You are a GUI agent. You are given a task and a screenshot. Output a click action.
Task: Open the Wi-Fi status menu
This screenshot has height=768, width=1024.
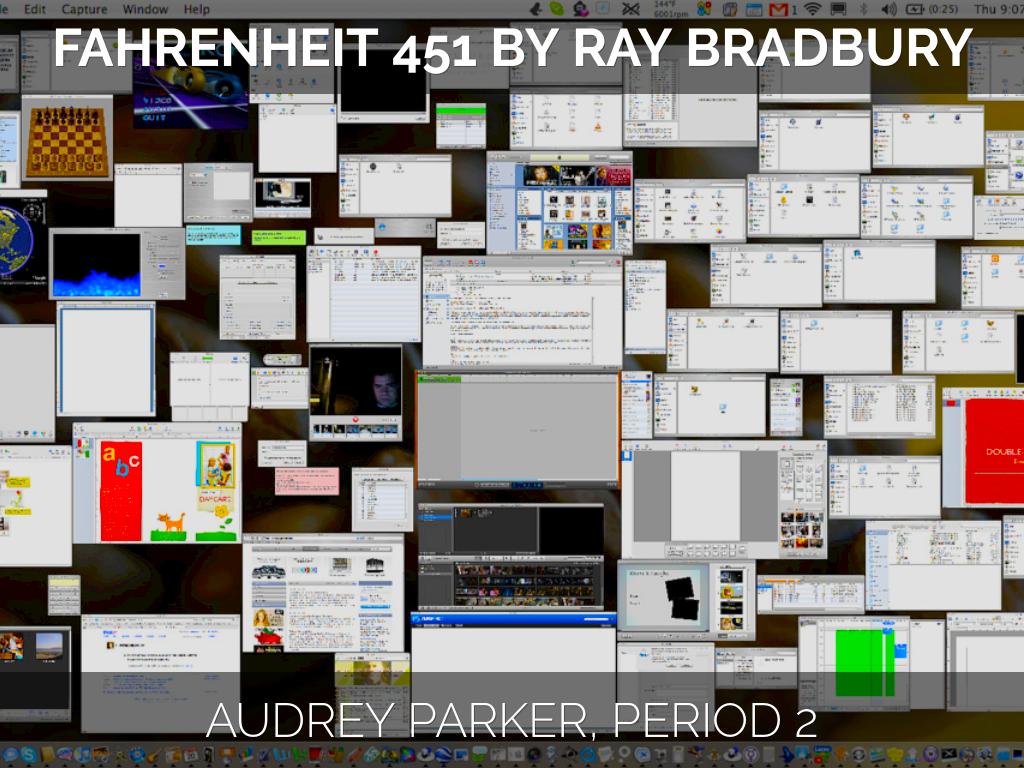point(812,8)
